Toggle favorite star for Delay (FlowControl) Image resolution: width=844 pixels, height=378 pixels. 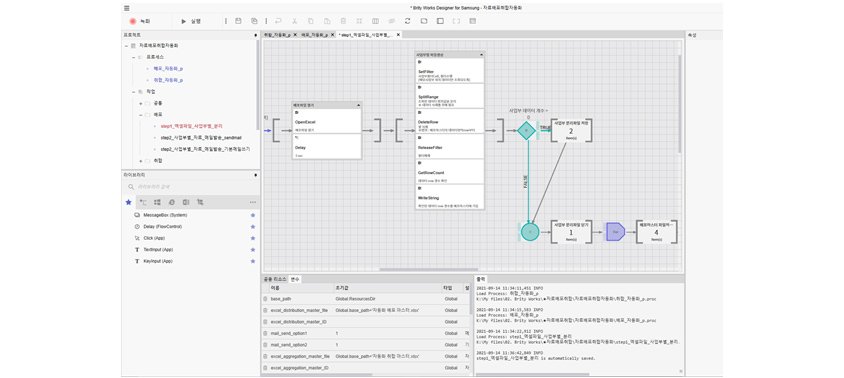pos(253,227)
